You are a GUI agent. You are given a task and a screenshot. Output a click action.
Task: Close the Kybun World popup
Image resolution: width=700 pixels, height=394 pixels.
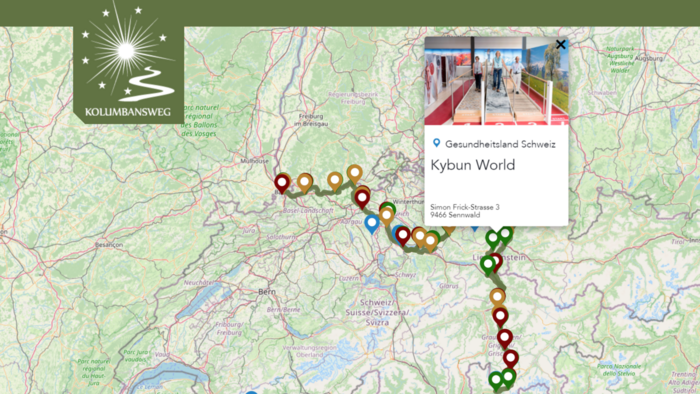tap(560, 44)
